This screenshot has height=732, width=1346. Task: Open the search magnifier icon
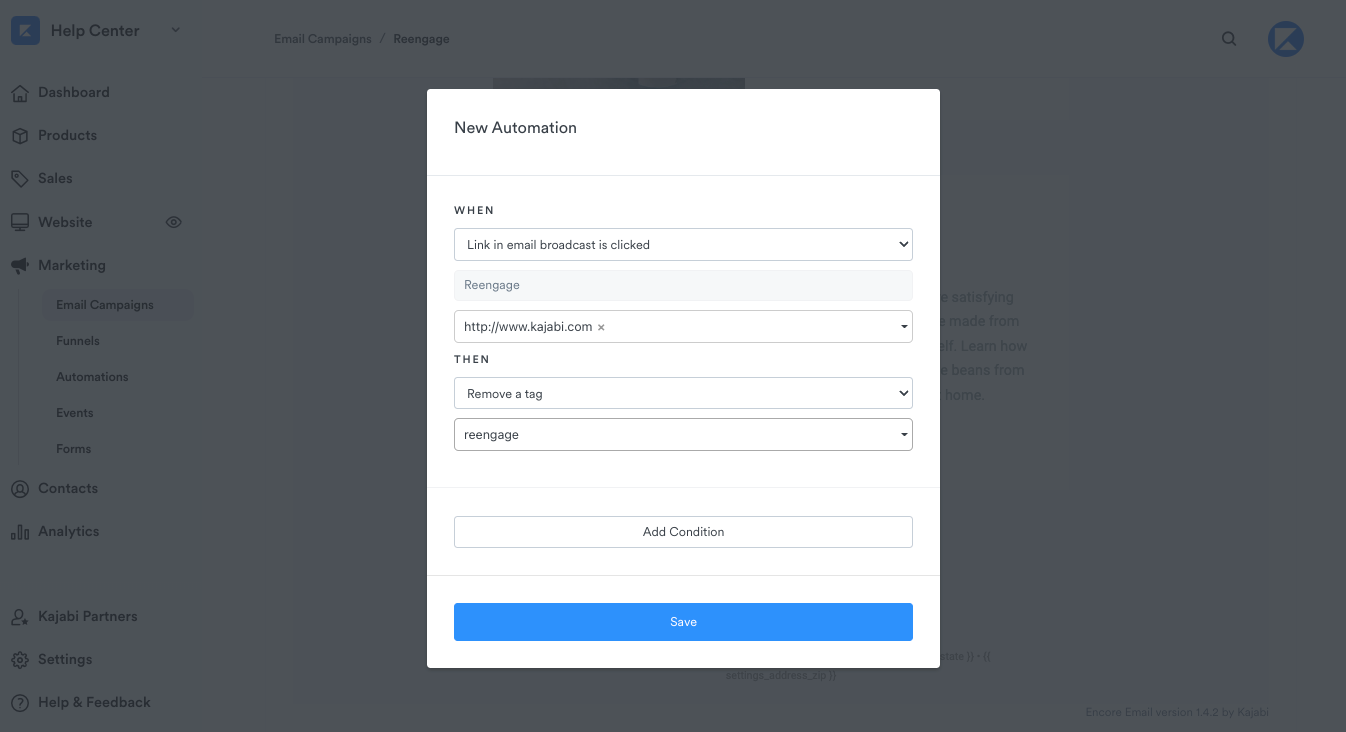point(1228,38)
